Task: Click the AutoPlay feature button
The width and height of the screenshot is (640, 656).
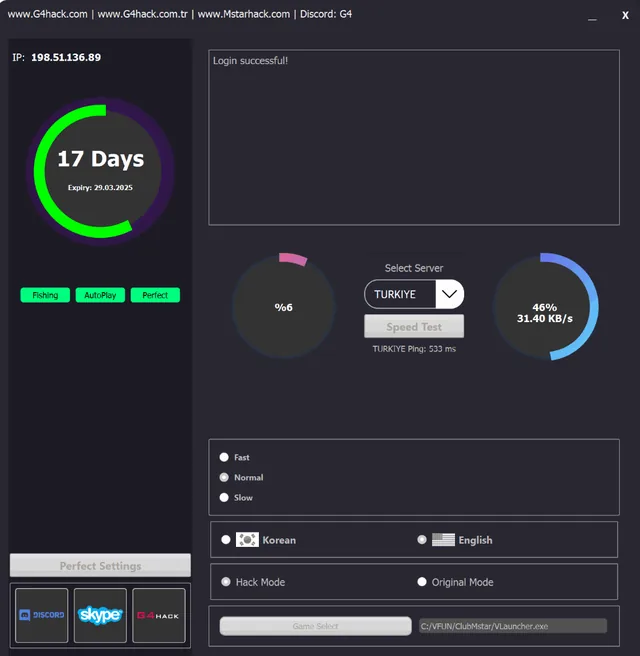Action: click(x=100, y=295)
